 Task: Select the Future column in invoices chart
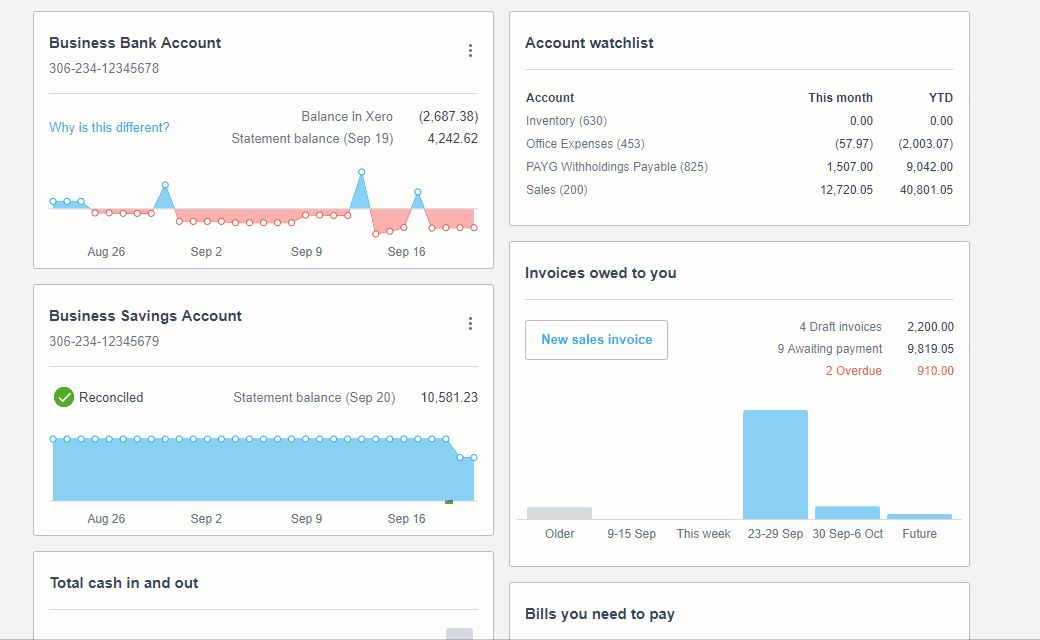(919, 516)
